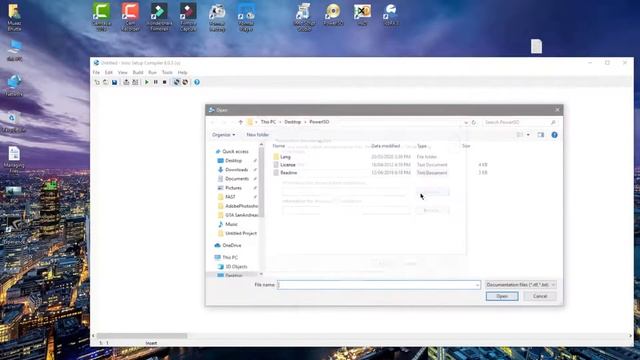Viewport: 640px width, 360px height.
Task: Click the Cancel button in dialog
Action: (x=540, y=296)
